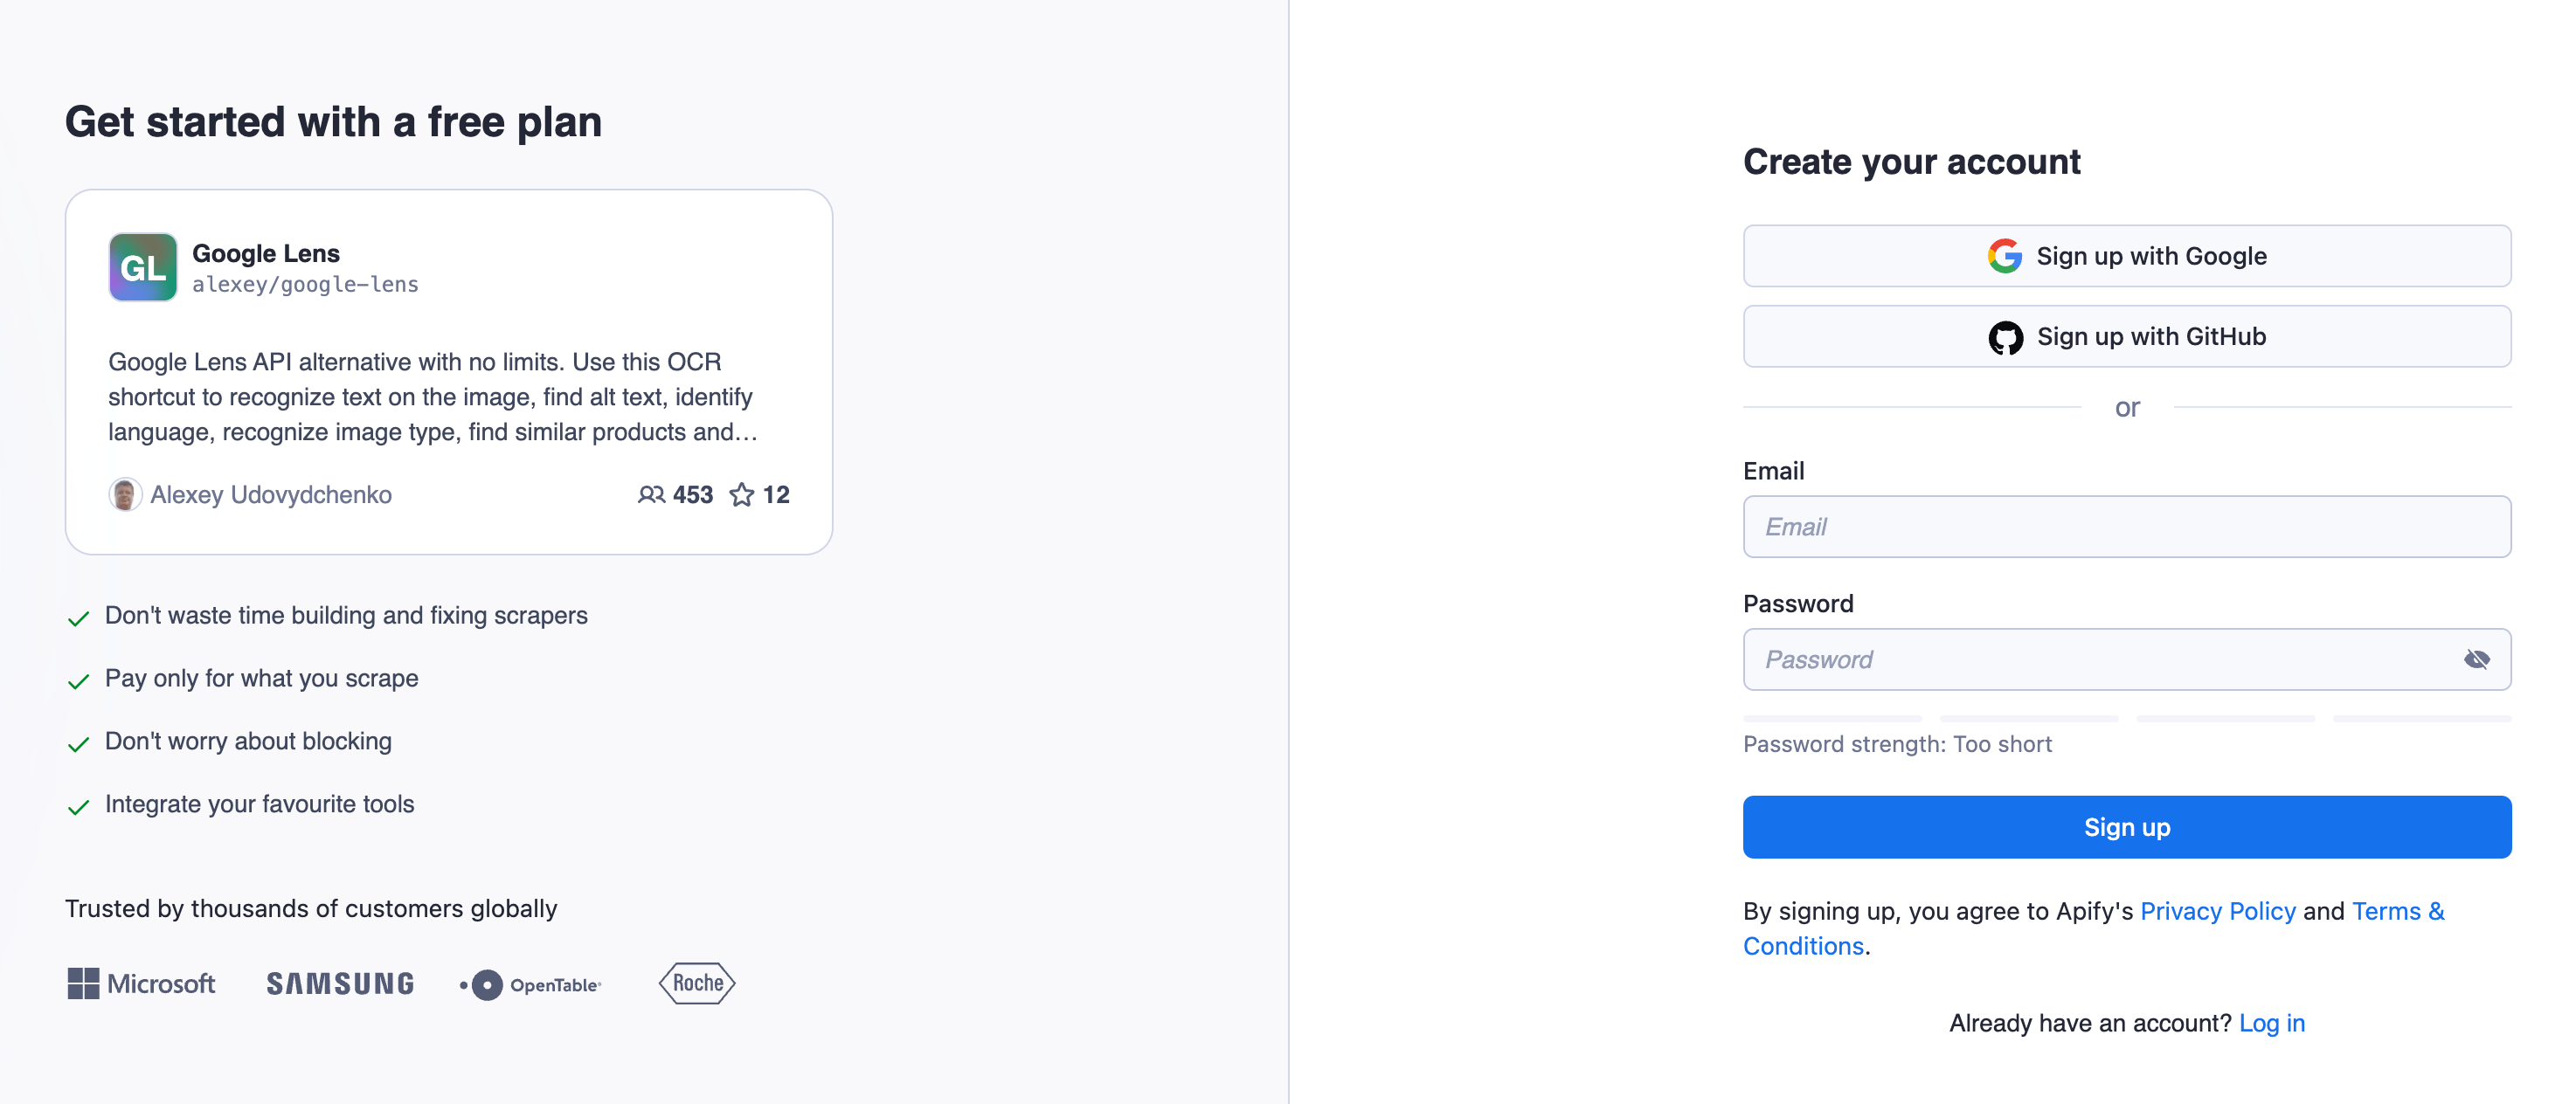This screenshot has height=1104, width=2576.
Task: Click the Microsoft logo
Action: pyautogui.click(x=140, y=983)
